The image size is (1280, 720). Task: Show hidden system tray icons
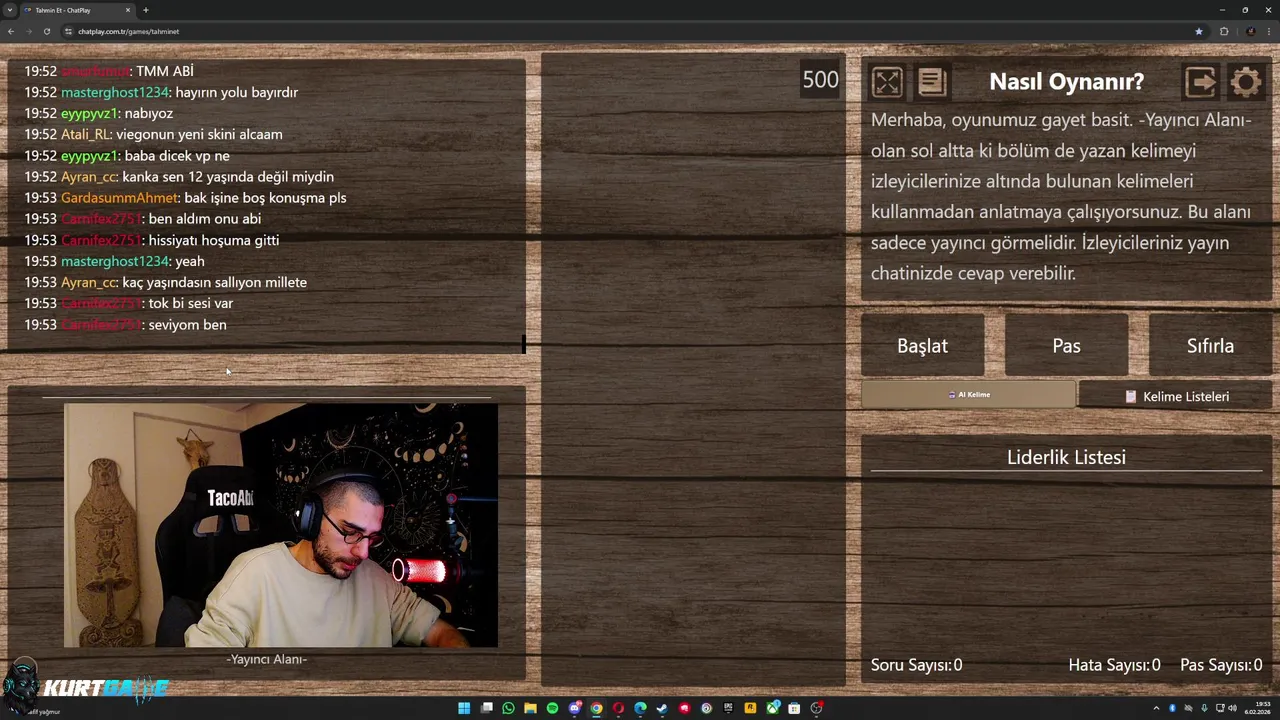1156,708
